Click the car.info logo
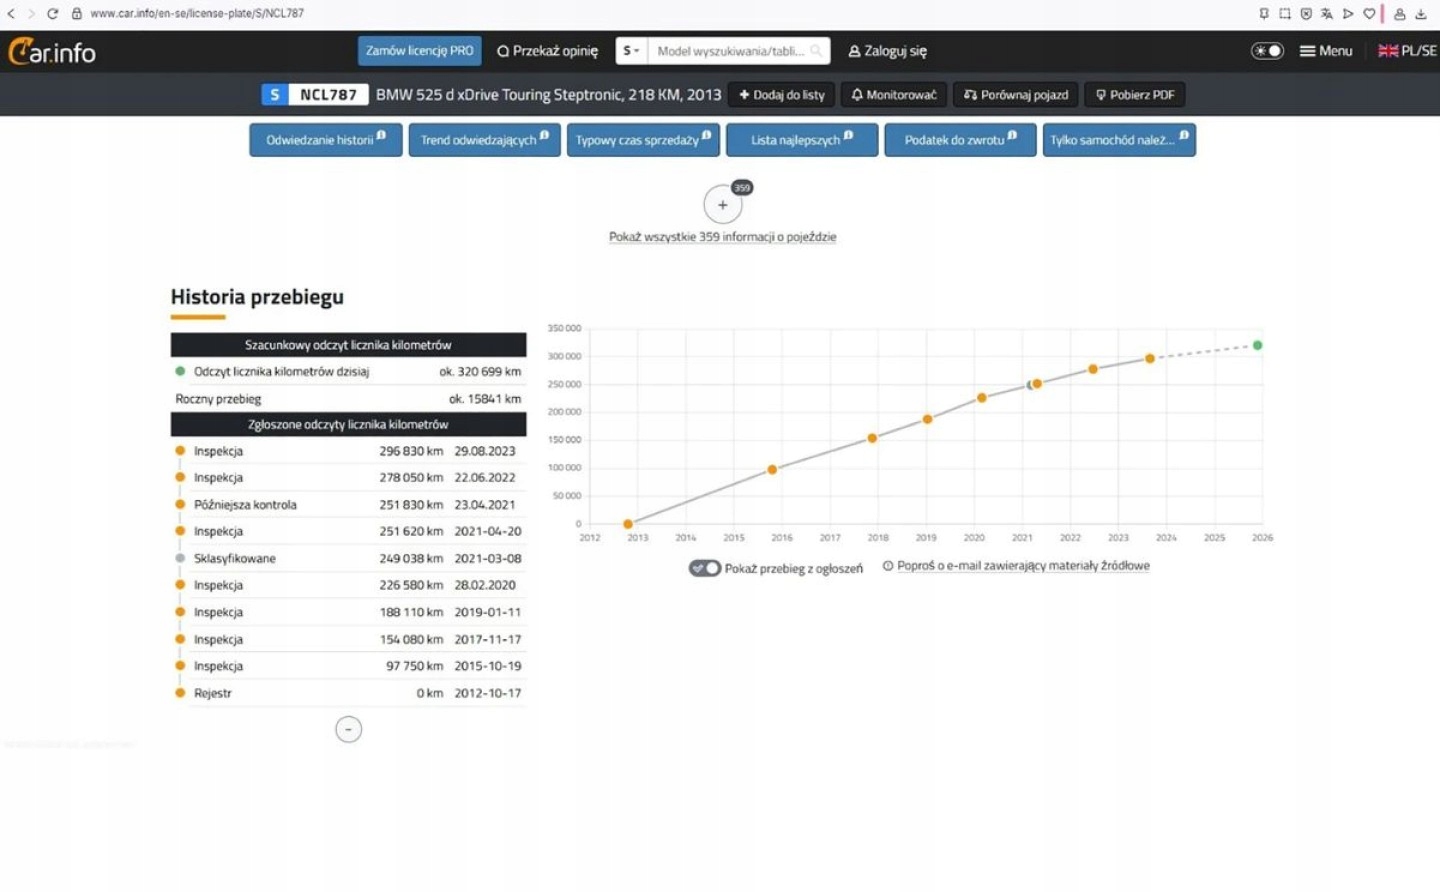Image resolution: width=1440 pixels, height=892 pixels. tap(52, 51)
